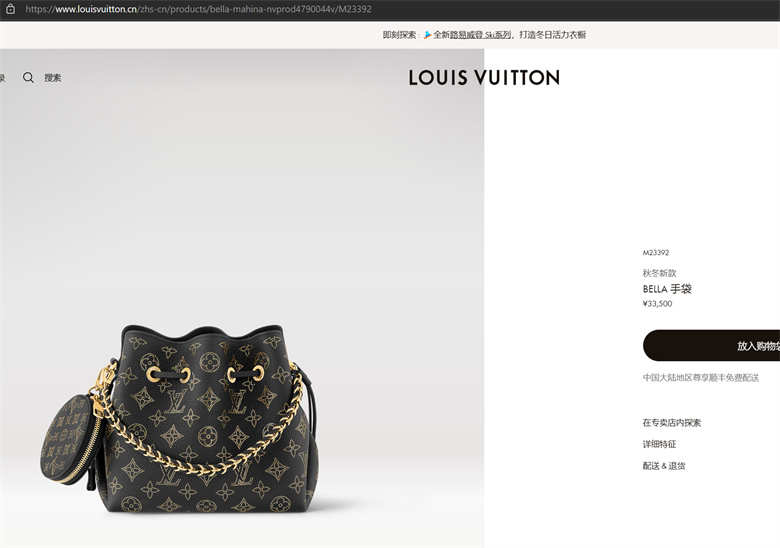The image size is (780, 548).
Task: Click the partially visible login label at left
Action: tap(2, 78)
